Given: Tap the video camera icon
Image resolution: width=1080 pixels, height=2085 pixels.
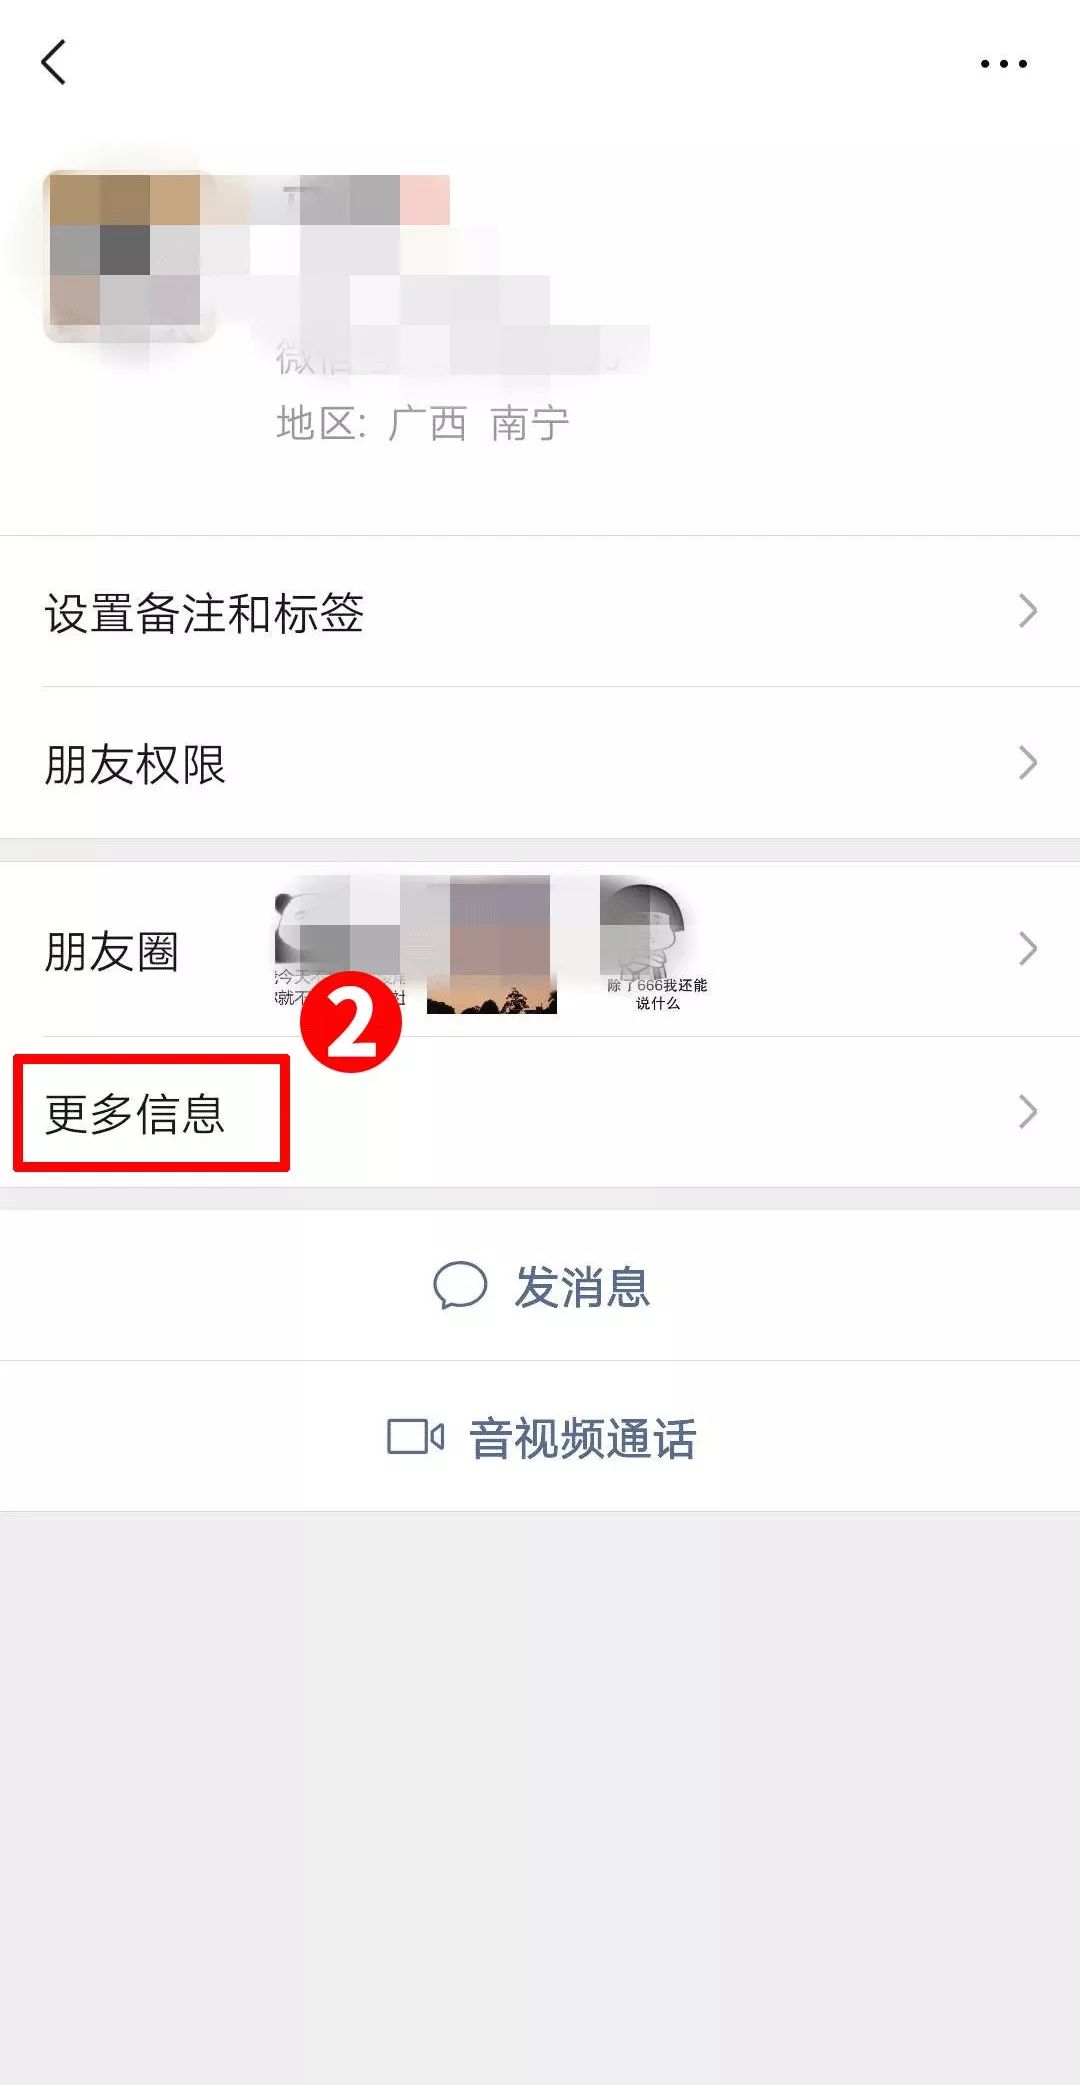Looking at the screenshot, I should [415, 1437].
